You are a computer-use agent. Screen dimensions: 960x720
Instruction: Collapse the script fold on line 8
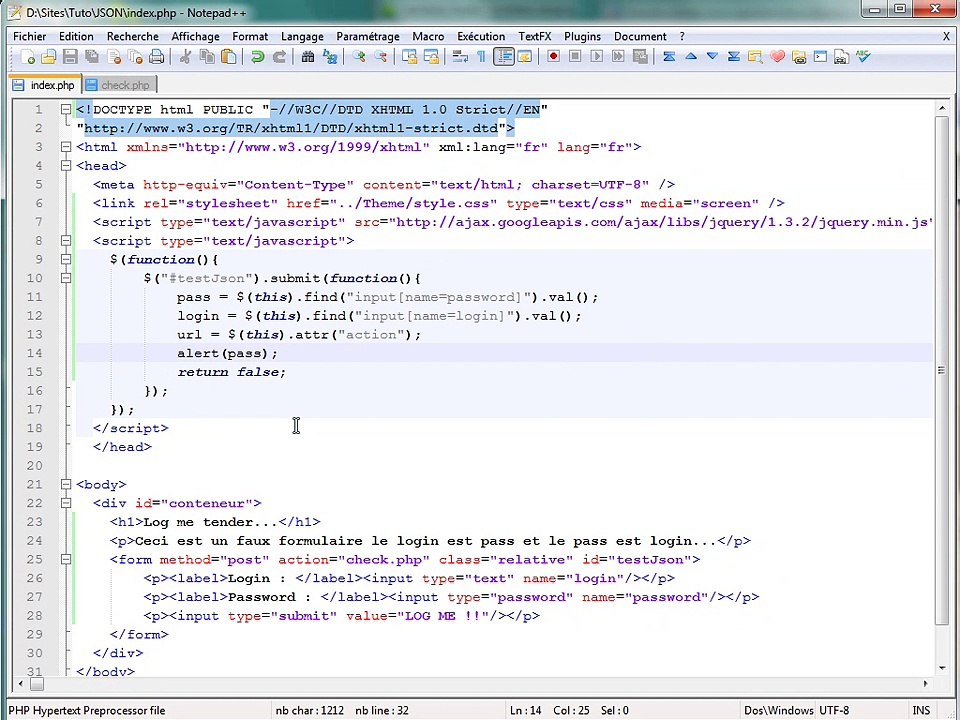pos(66,241)
